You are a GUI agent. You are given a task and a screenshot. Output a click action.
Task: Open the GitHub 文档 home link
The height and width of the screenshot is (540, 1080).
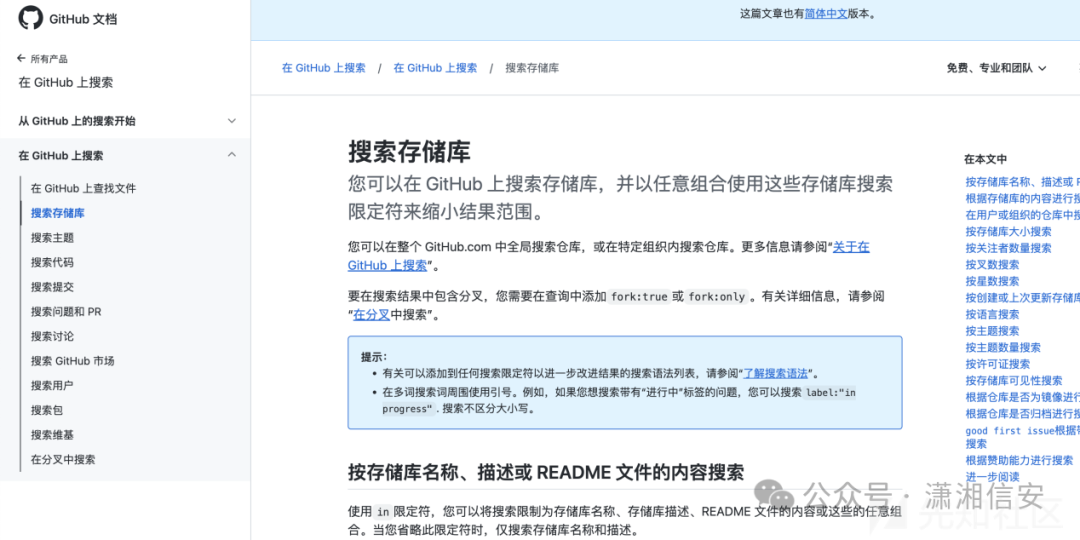[83, 19]
